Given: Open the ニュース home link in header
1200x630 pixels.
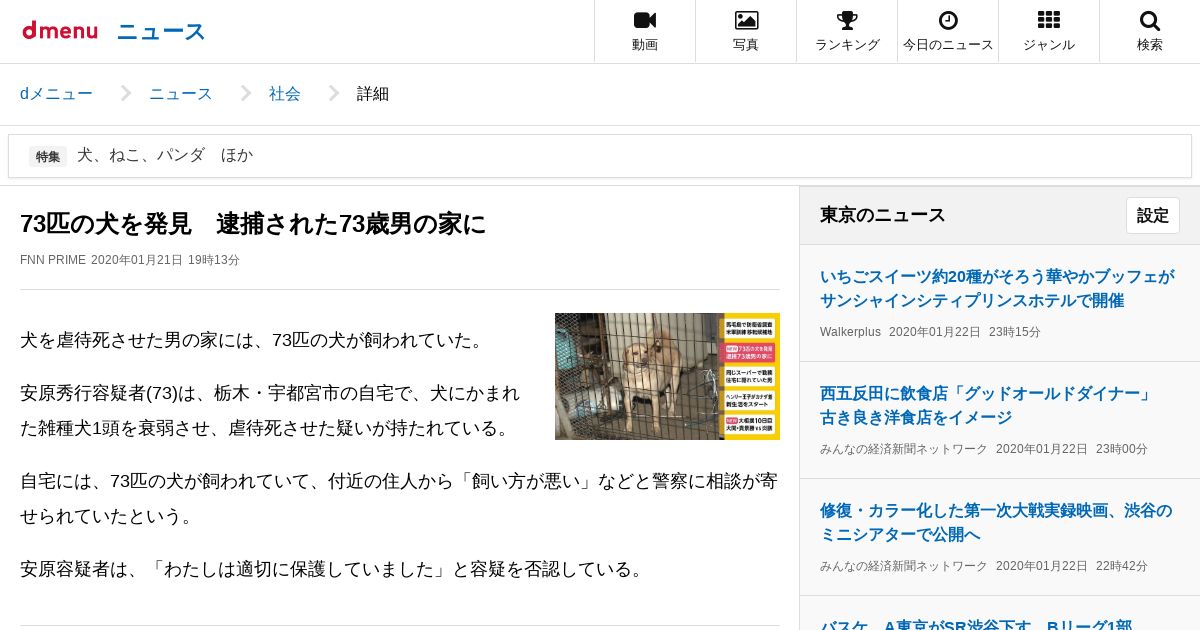Looking at the screenshot, I should [x=161, y=32].
